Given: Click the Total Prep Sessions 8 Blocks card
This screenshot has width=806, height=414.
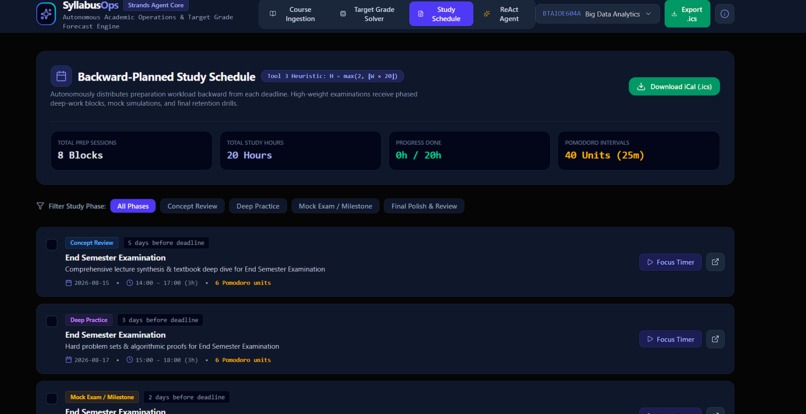Looking at the screenshot, I should click(131, 150).
